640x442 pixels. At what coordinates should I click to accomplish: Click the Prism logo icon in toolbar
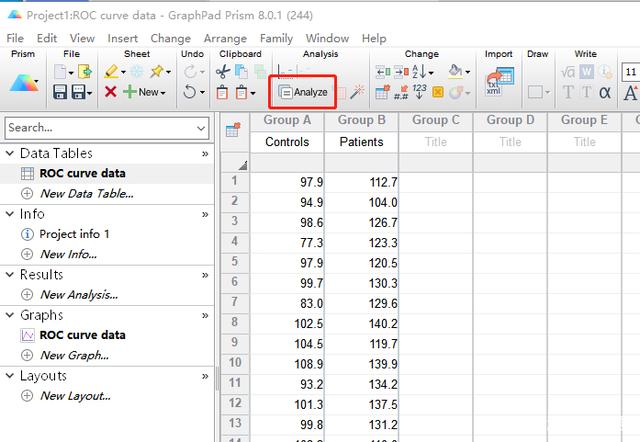click(x=24, y=83)
